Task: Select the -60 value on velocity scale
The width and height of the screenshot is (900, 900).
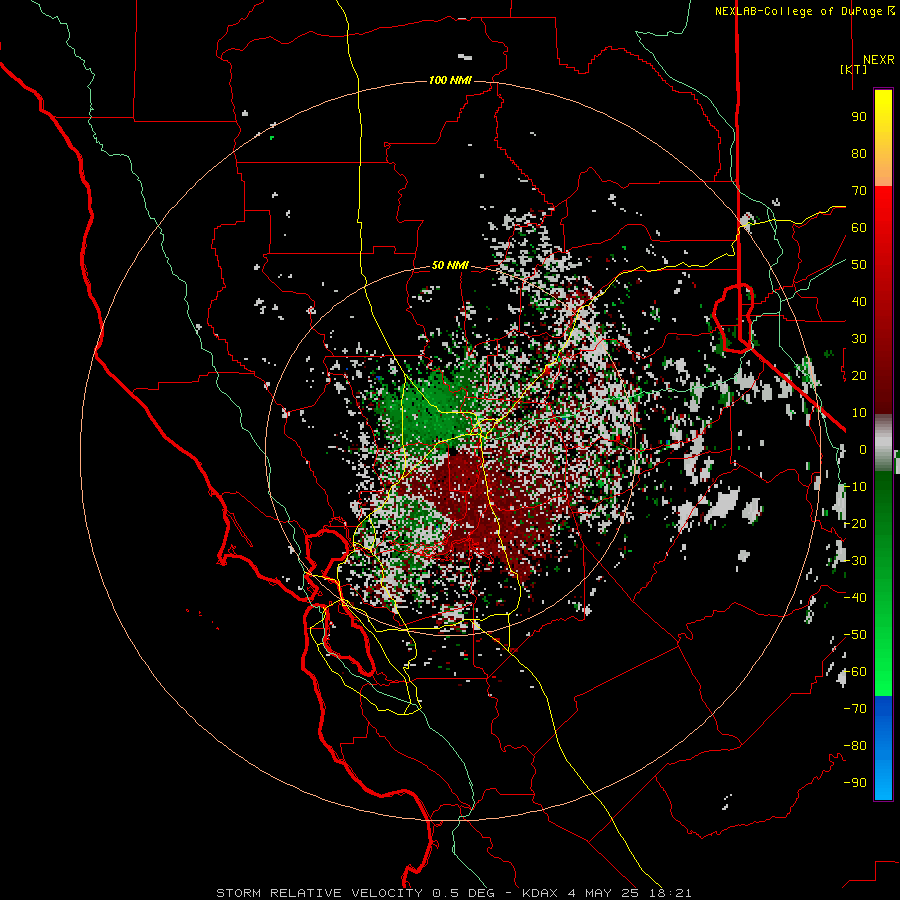Action: (855, 672)
